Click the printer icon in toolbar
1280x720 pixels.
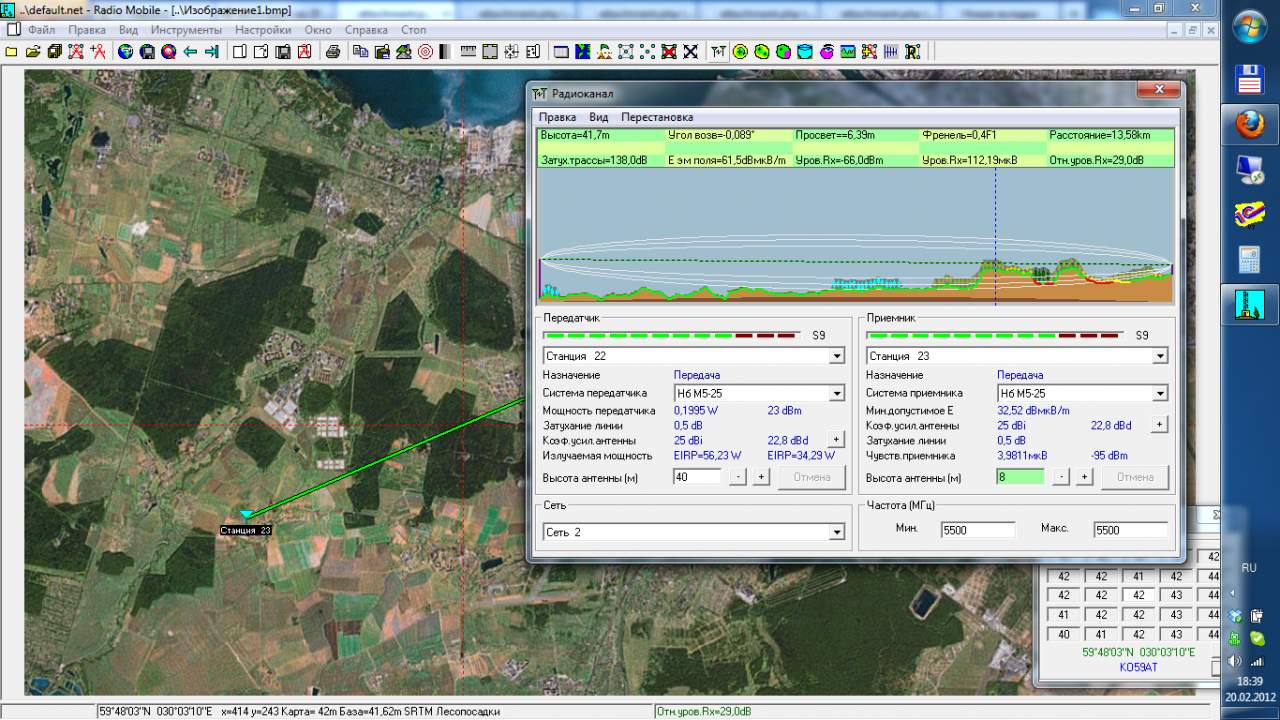pos(333,52)
